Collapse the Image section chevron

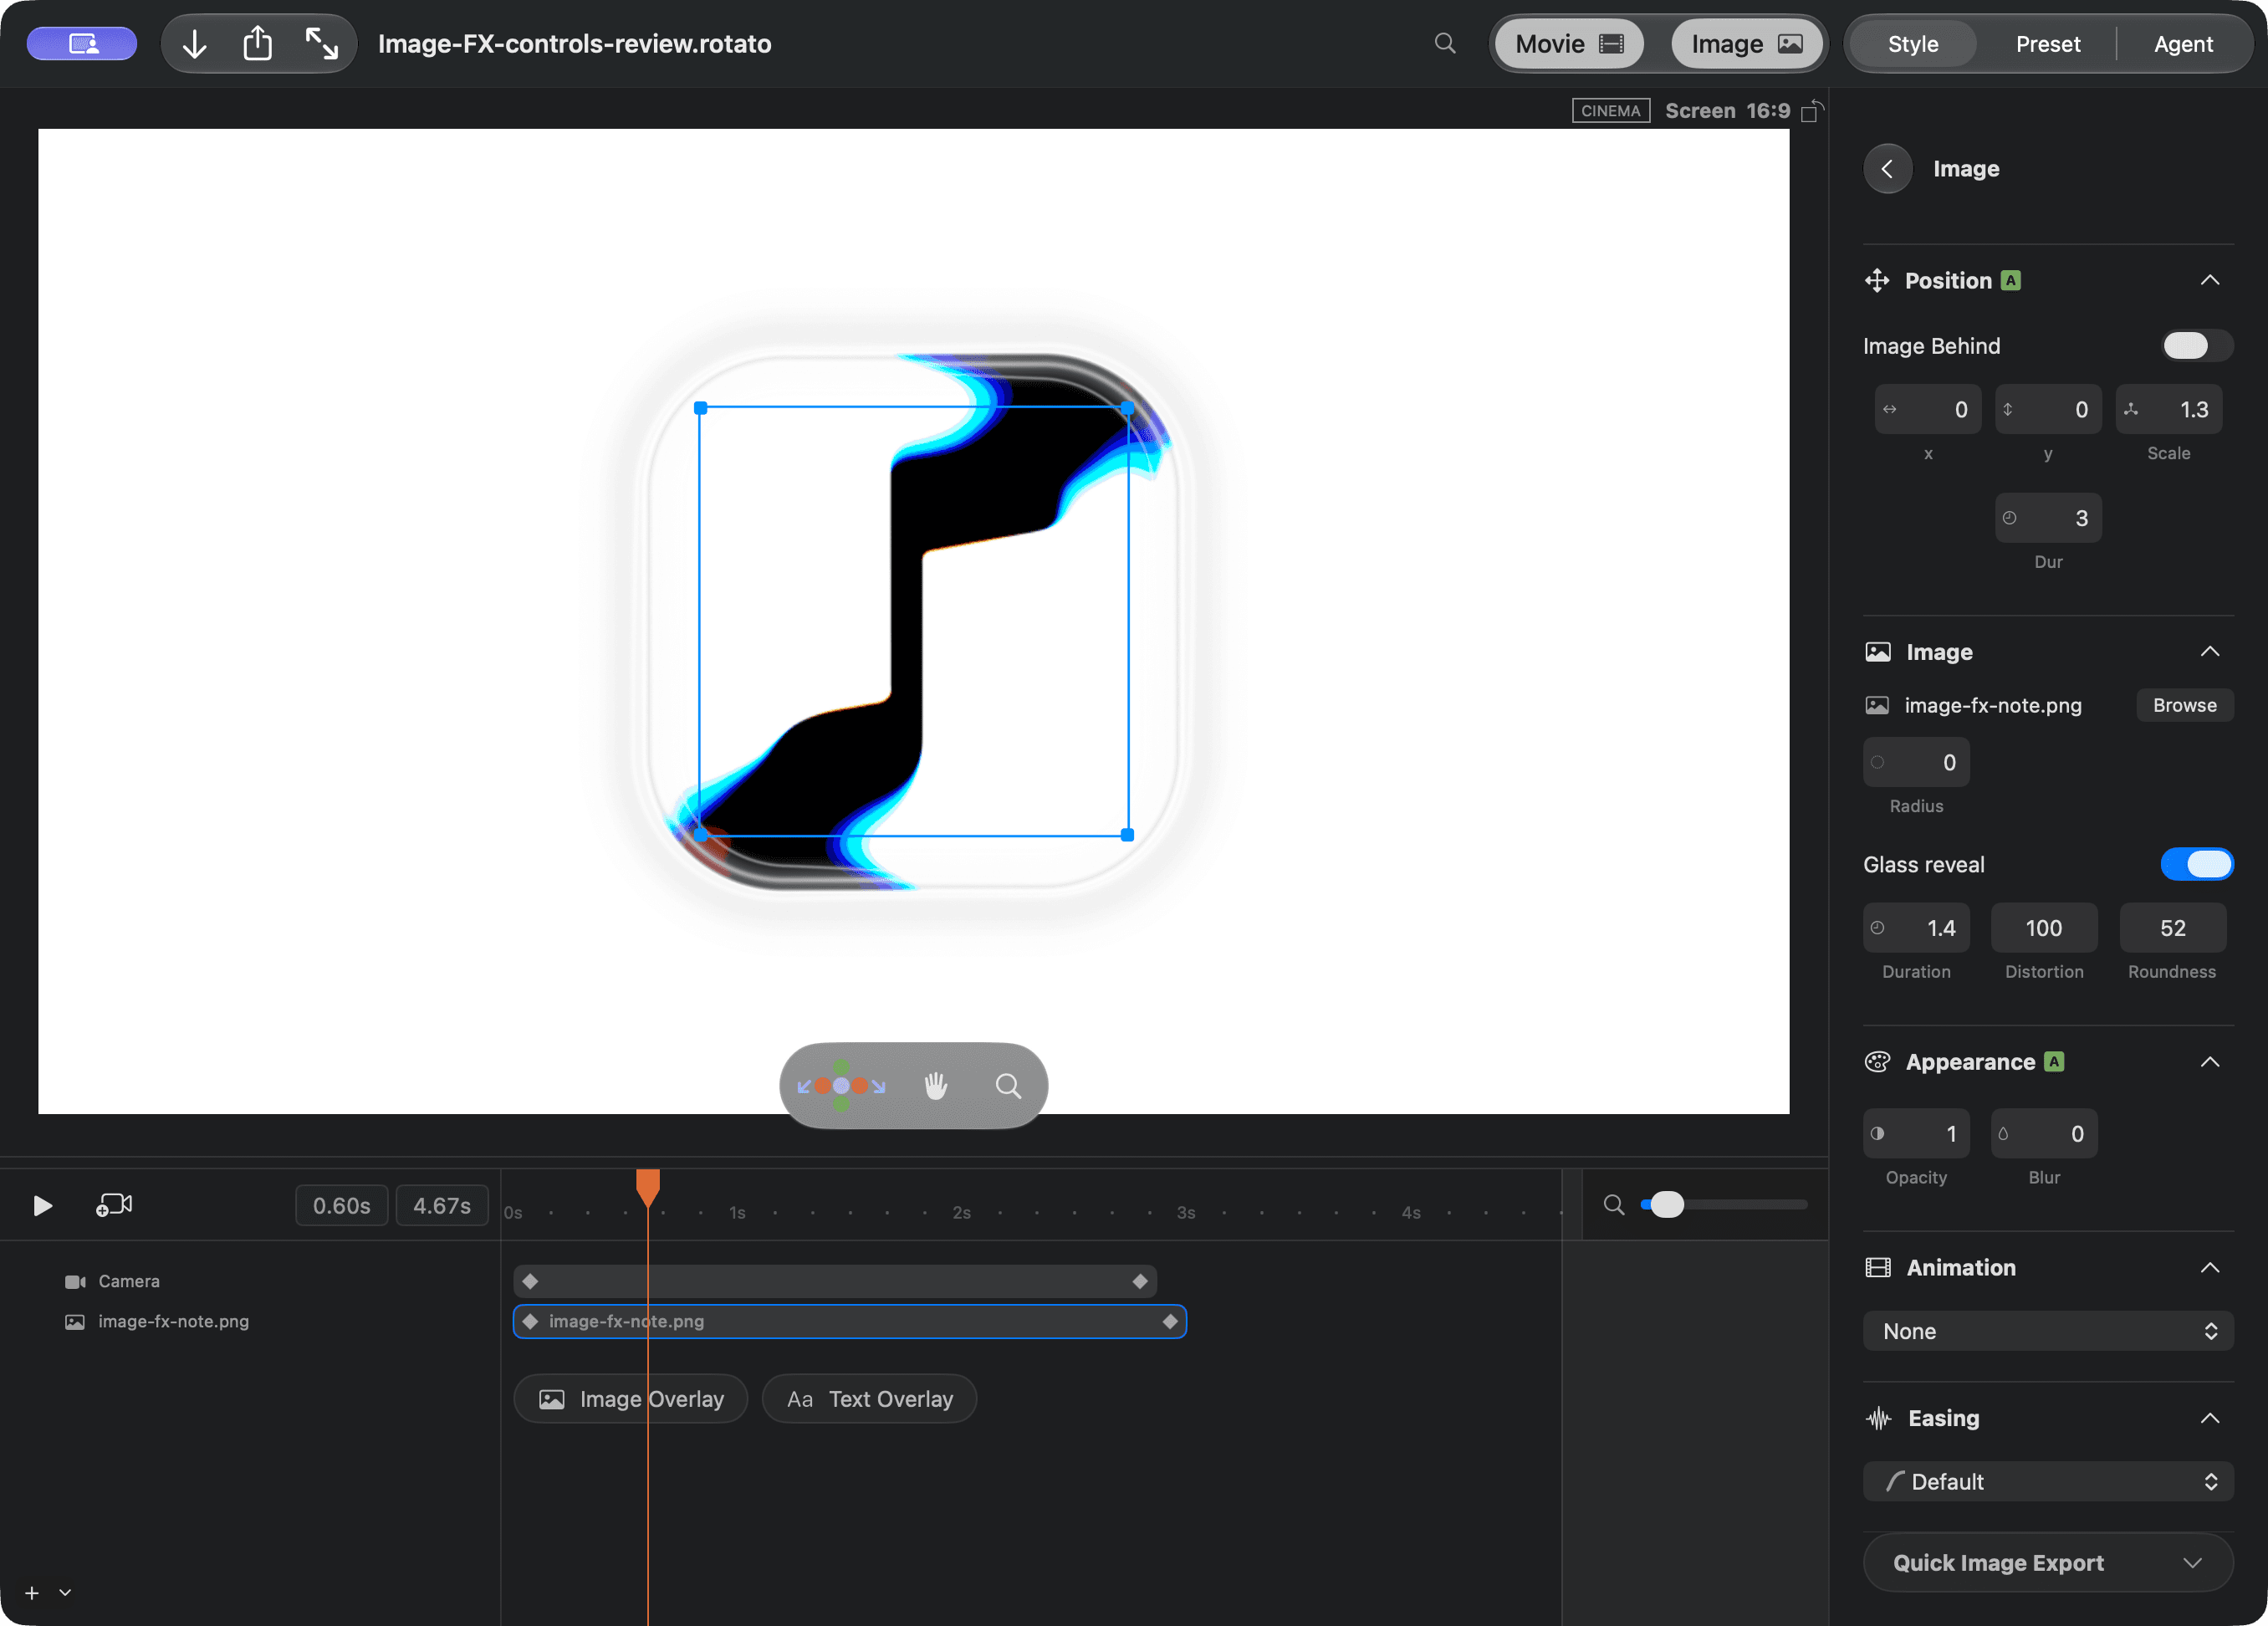[x=2209, y=652]
